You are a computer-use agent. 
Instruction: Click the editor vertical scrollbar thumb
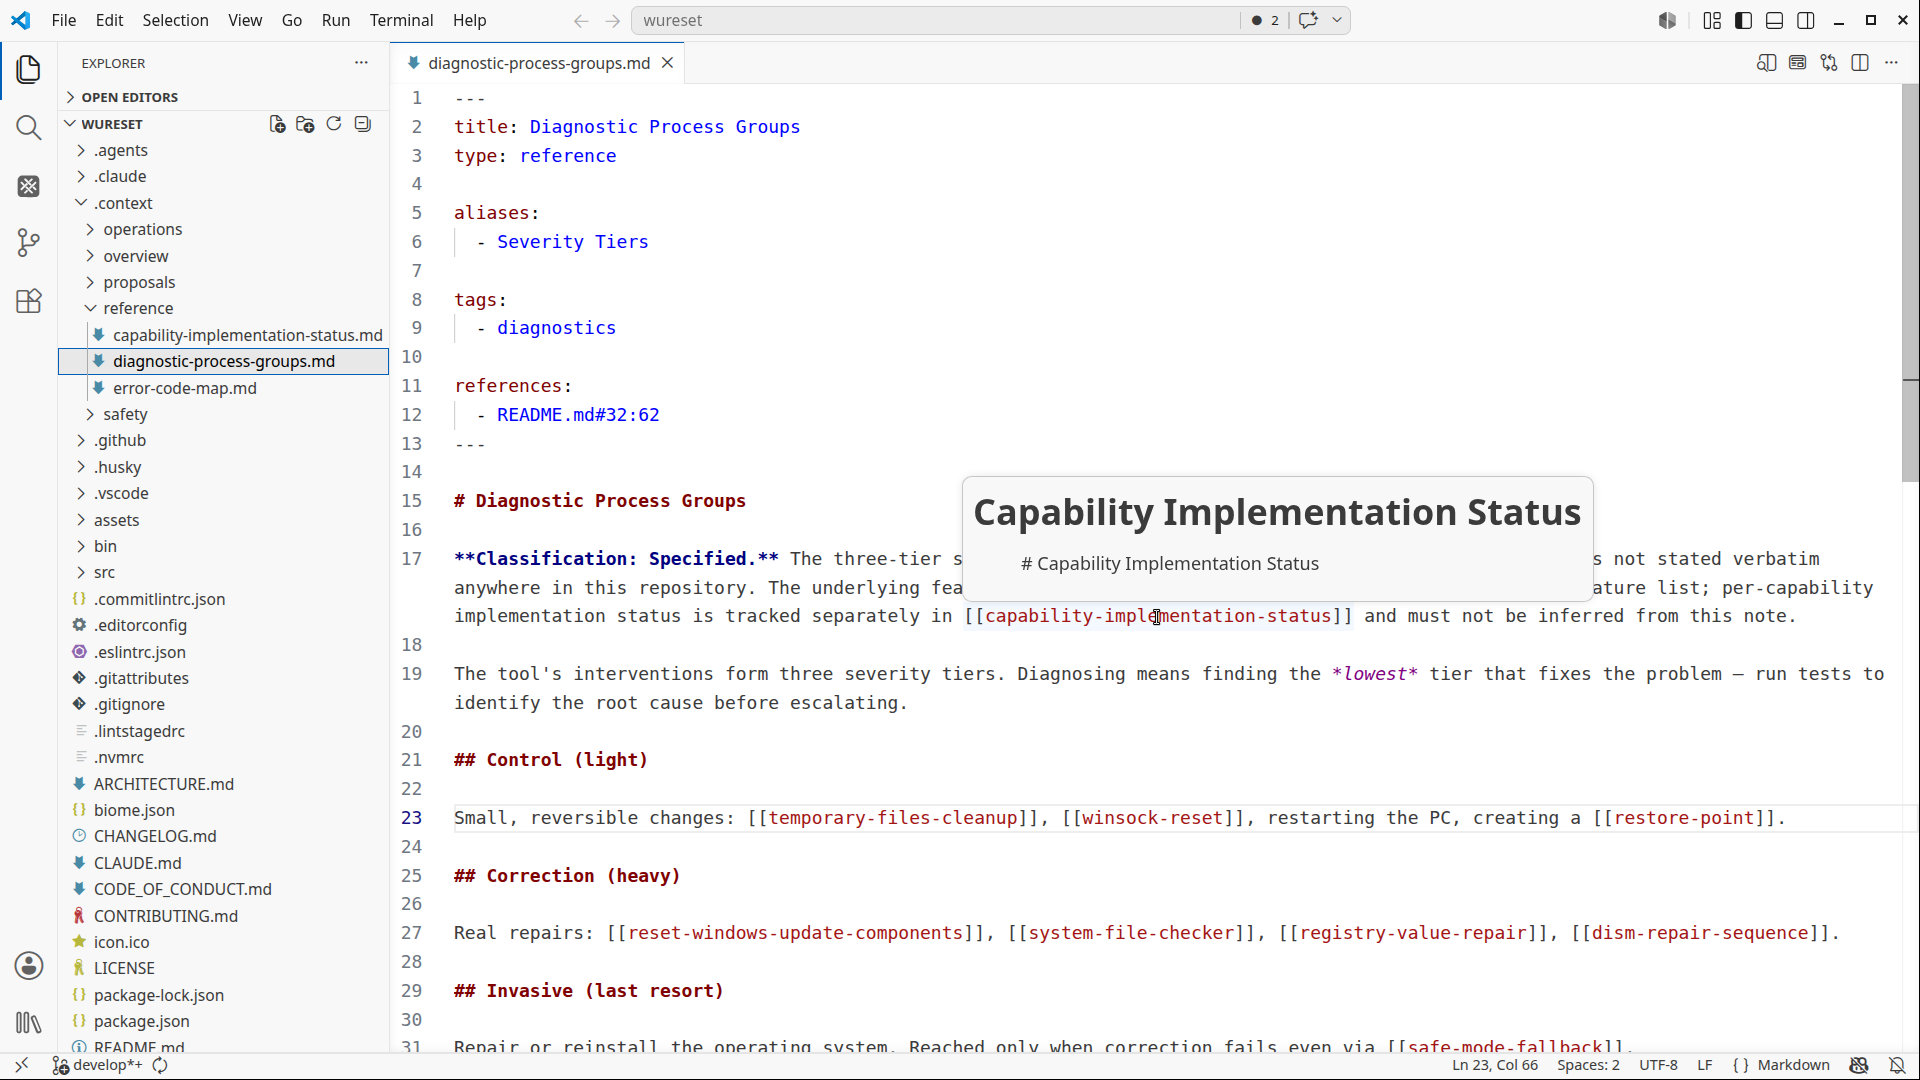[1910, 285]
